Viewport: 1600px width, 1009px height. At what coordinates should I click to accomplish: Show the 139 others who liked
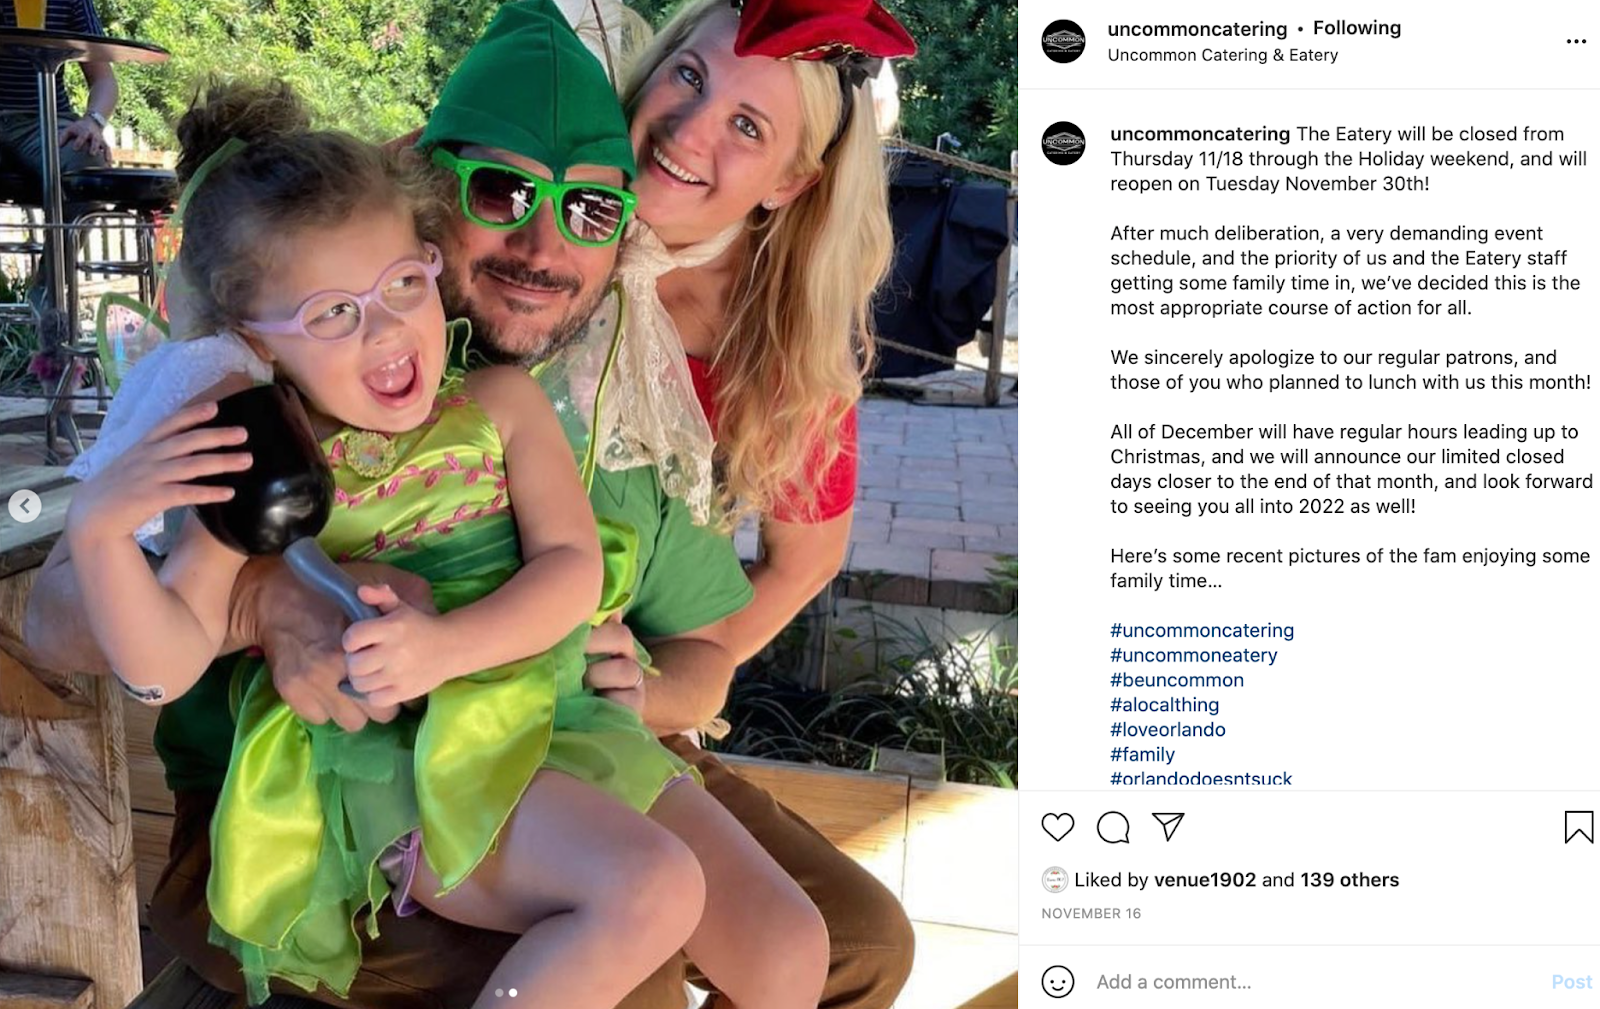pyautogui.click(x=1350, y=880)
